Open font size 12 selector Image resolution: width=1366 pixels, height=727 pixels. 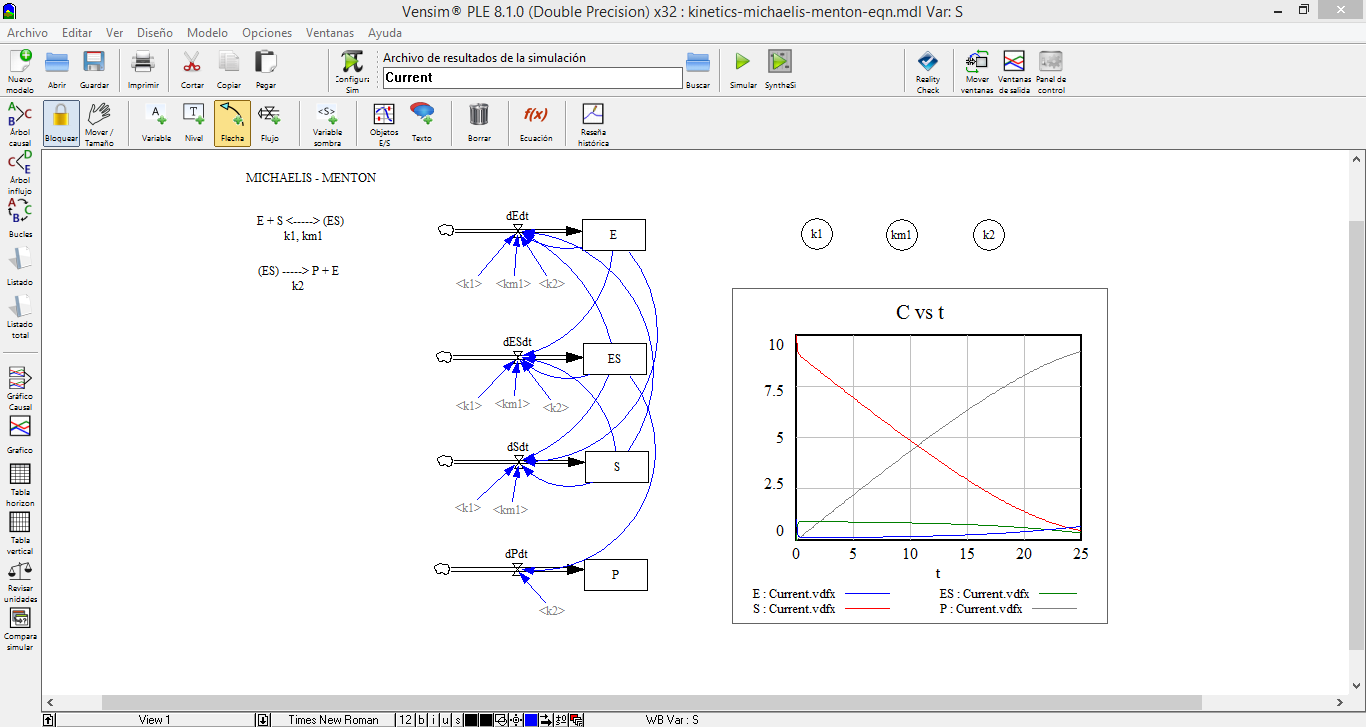click(x=405, y=720)
